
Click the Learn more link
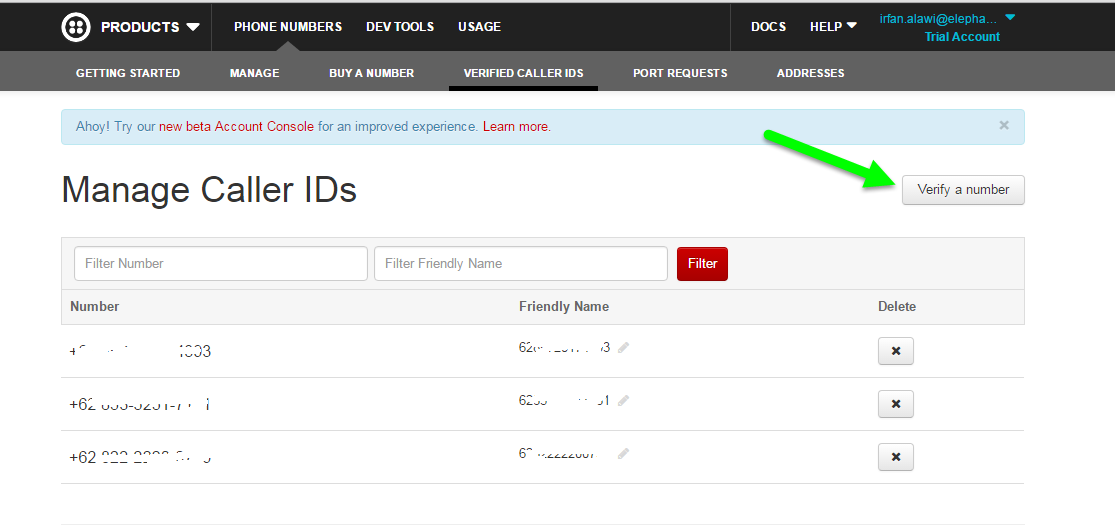516,127
